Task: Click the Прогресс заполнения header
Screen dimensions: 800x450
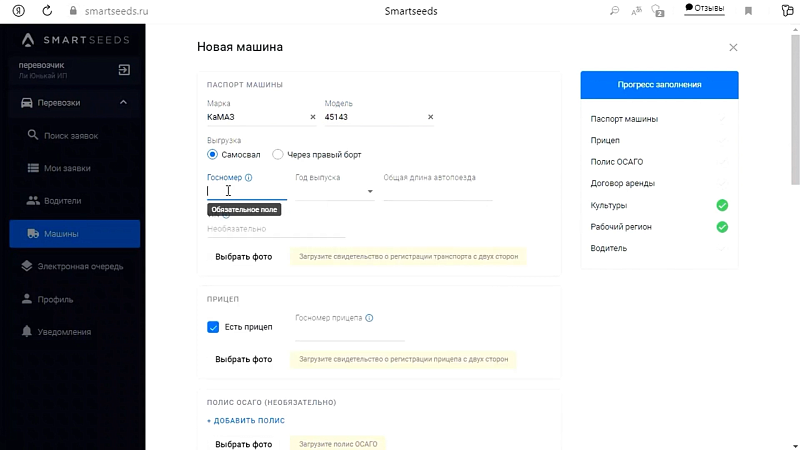Action: pyautogui.click(x=659, y=85)
